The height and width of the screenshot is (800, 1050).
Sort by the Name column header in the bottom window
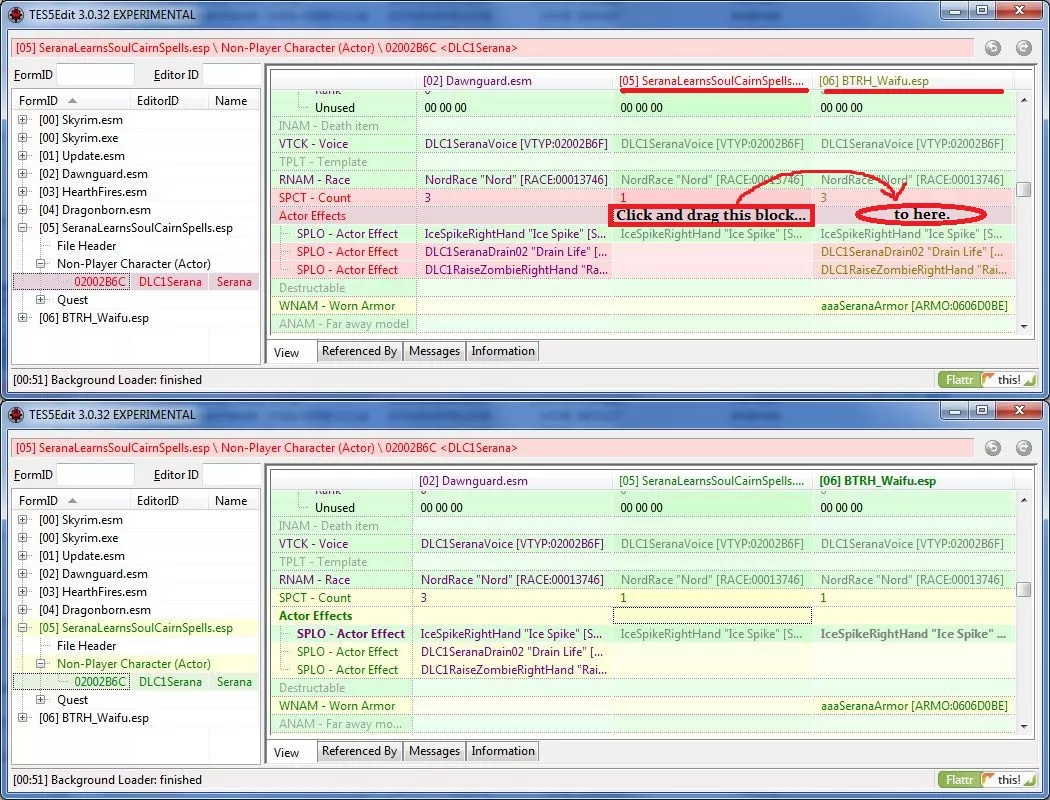tap(234, 501)
